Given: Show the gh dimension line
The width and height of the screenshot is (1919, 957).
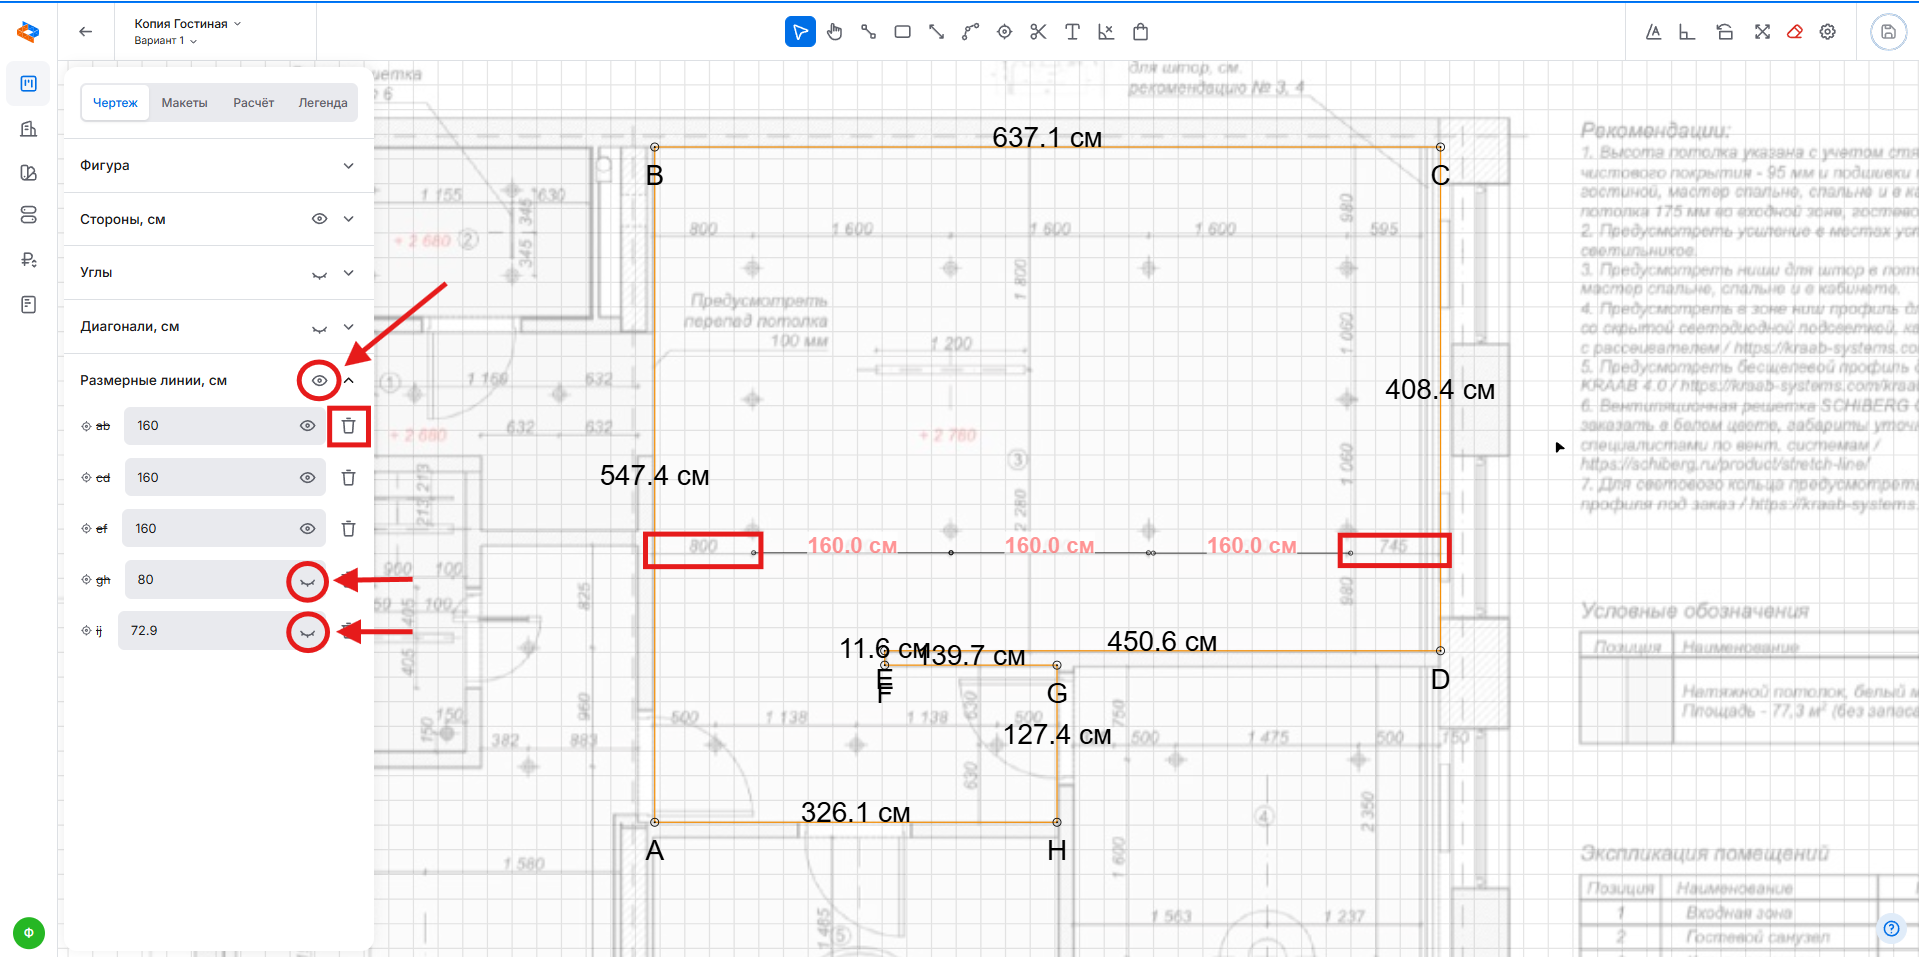Looking at the screenshot, I should (x=308, y=581).
